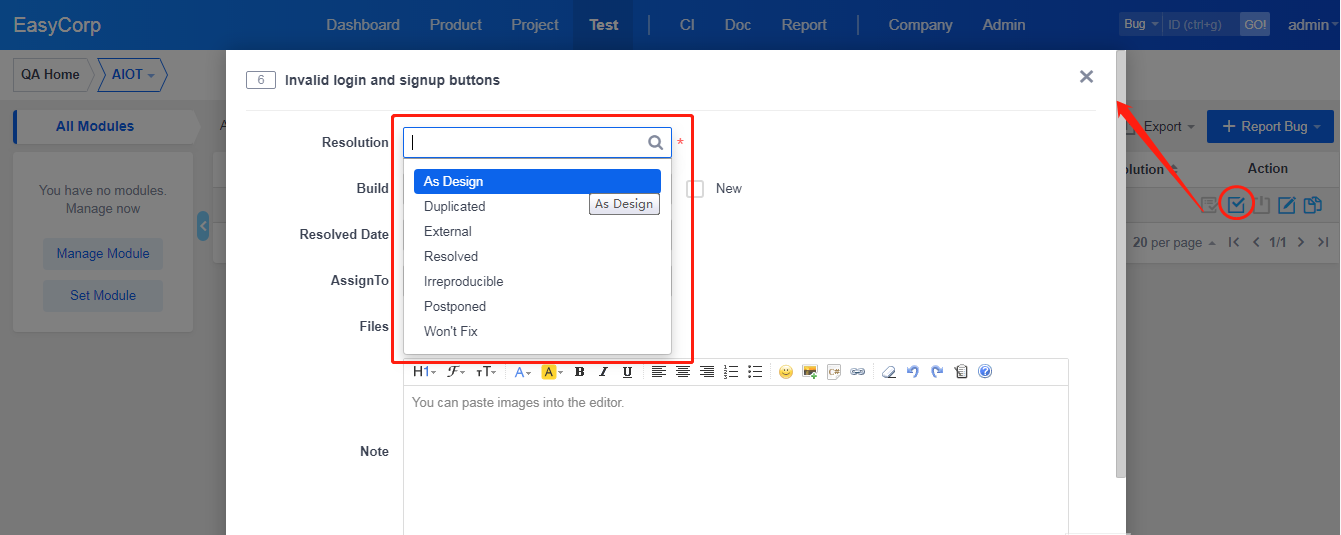Click the eraser clear formatting icon
1341x535 pixels.
point(889,372)
